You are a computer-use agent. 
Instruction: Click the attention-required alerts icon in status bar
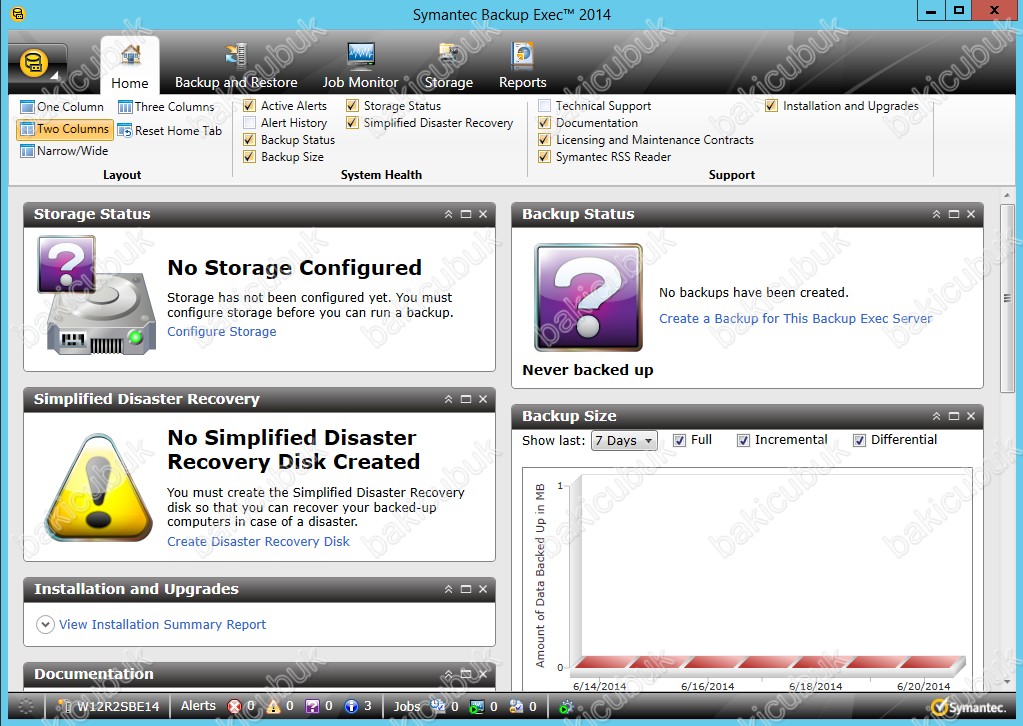(313, 706)
